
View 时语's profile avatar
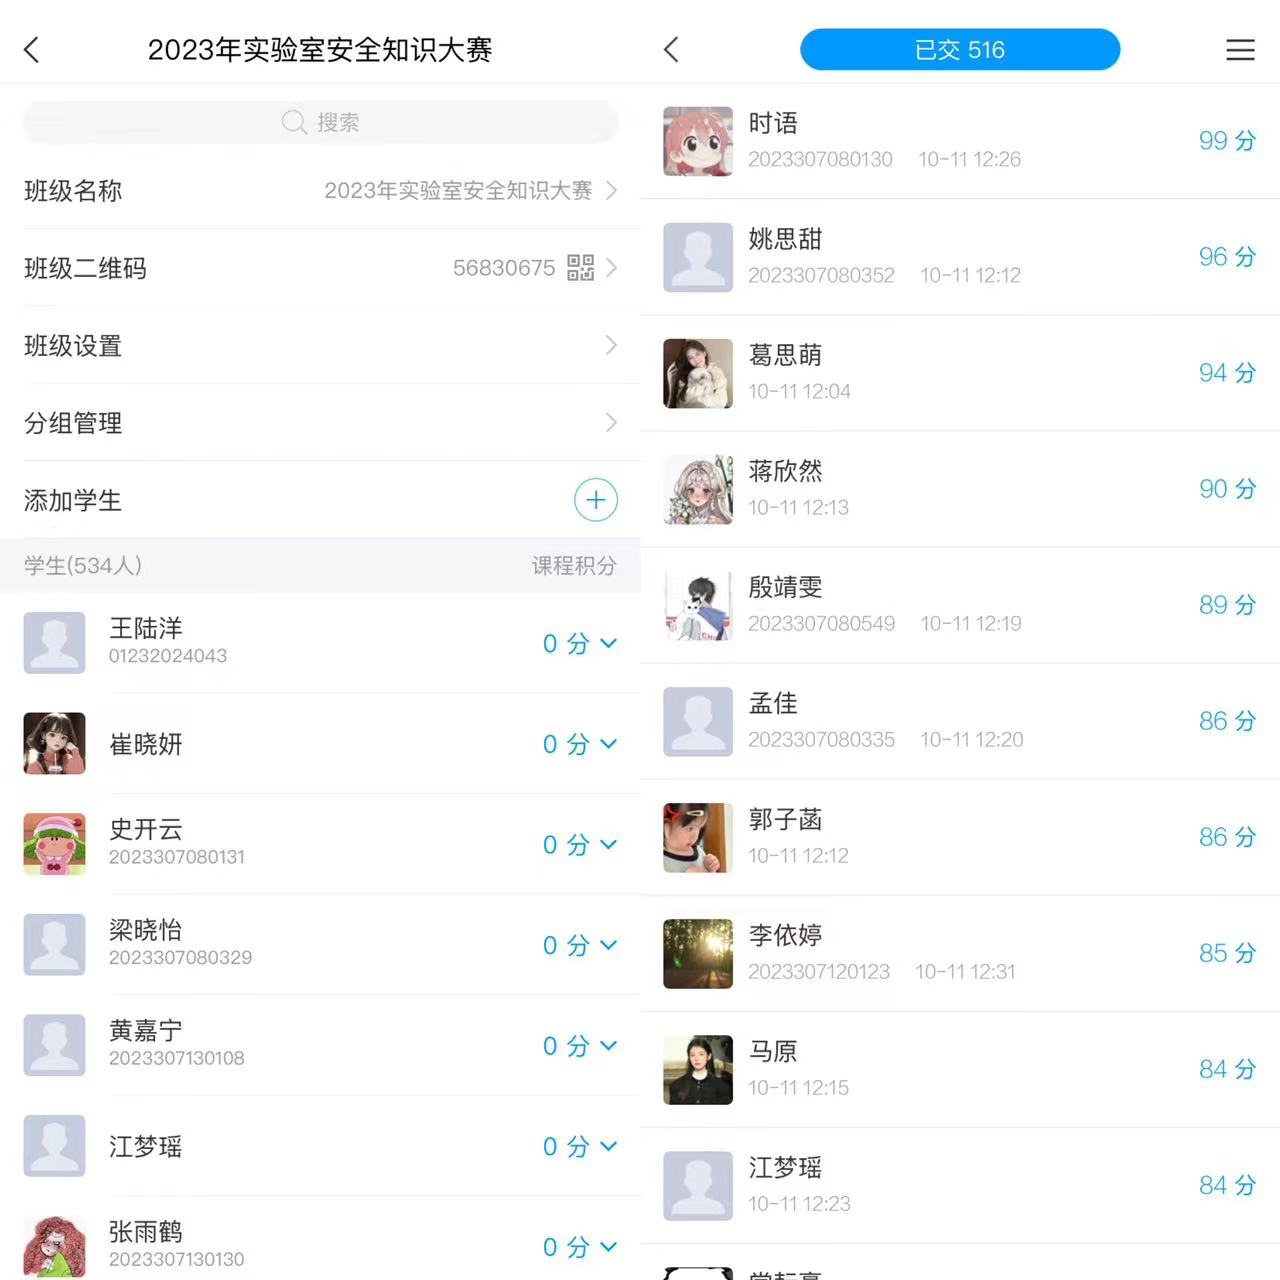pyautogui.click(x=698, y=141)
